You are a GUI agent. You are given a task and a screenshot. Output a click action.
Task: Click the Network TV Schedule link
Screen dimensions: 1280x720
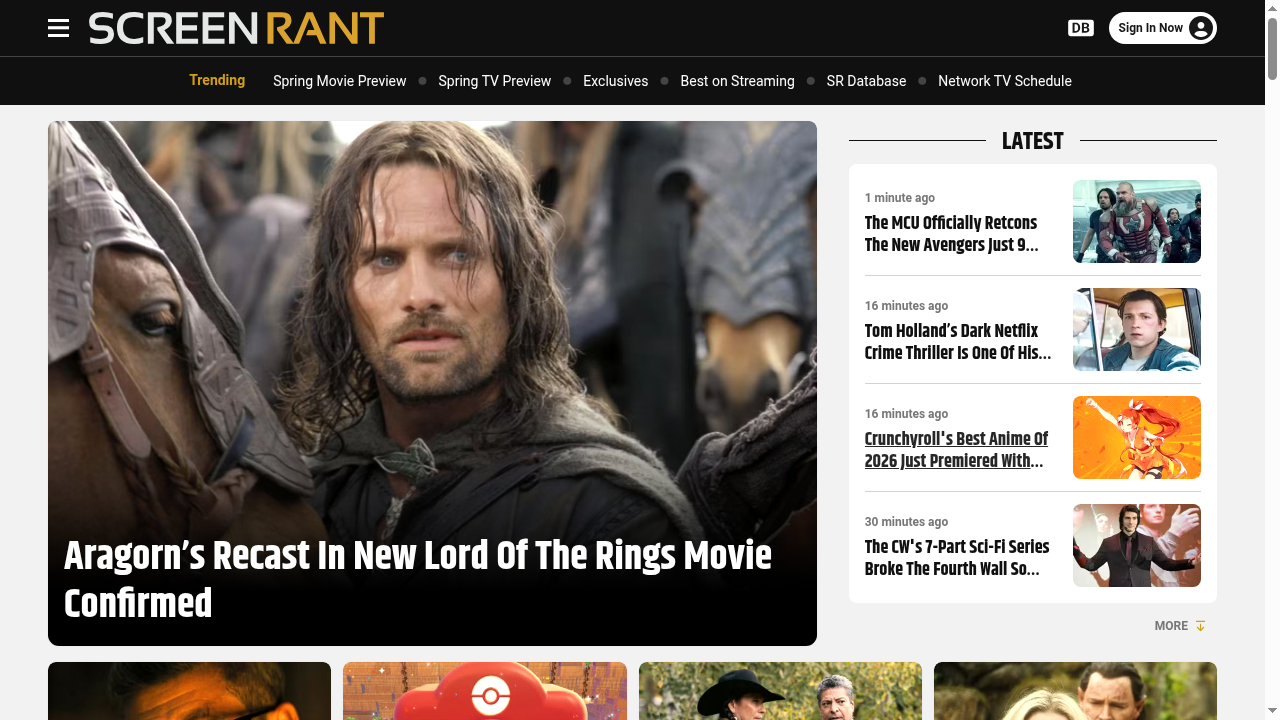coord(1005,81)
